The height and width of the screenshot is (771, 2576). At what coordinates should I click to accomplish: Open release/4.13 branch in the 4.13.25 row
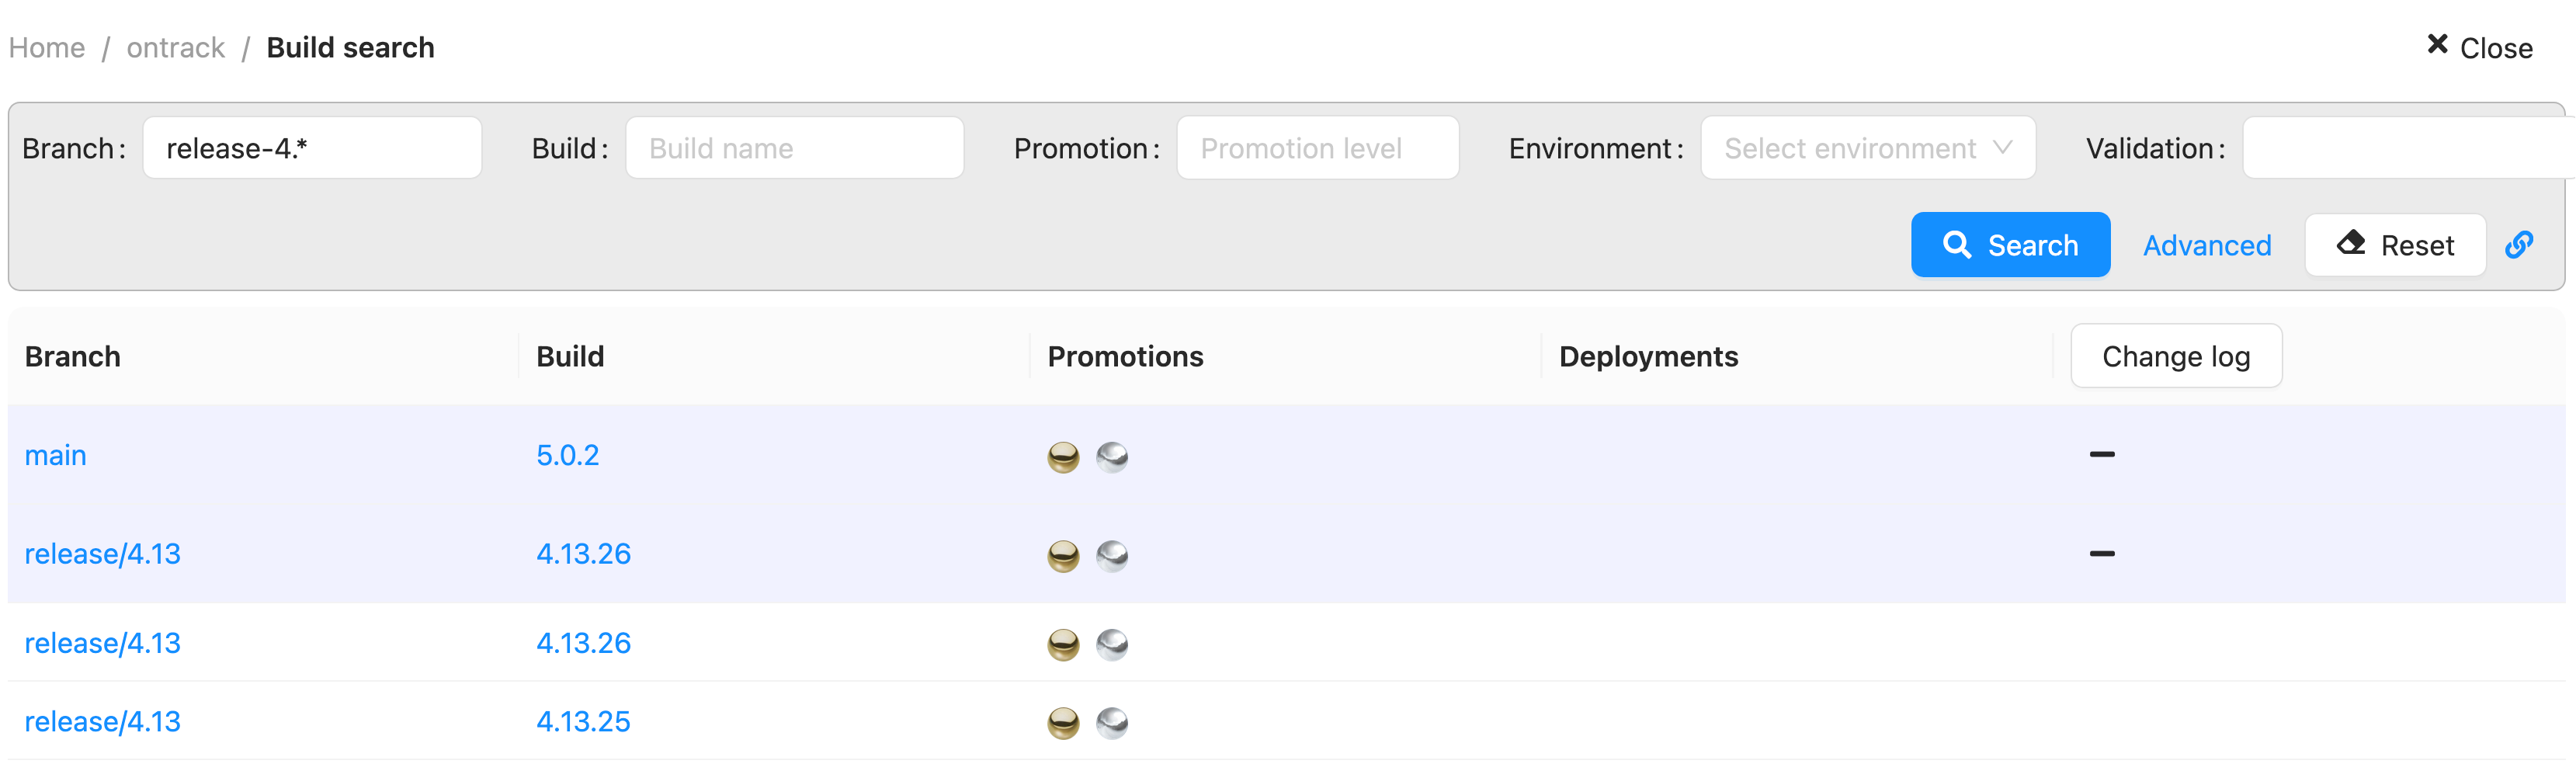103,722
